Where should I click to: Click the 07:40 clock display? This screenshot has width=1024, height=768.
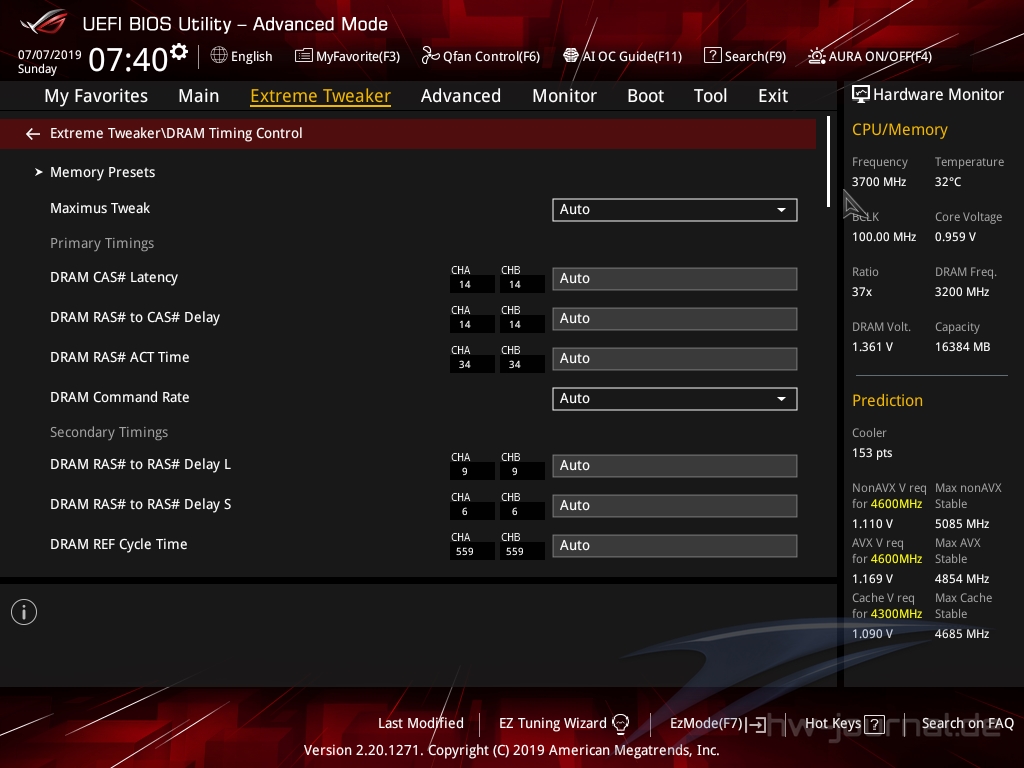tap(128, 59)
